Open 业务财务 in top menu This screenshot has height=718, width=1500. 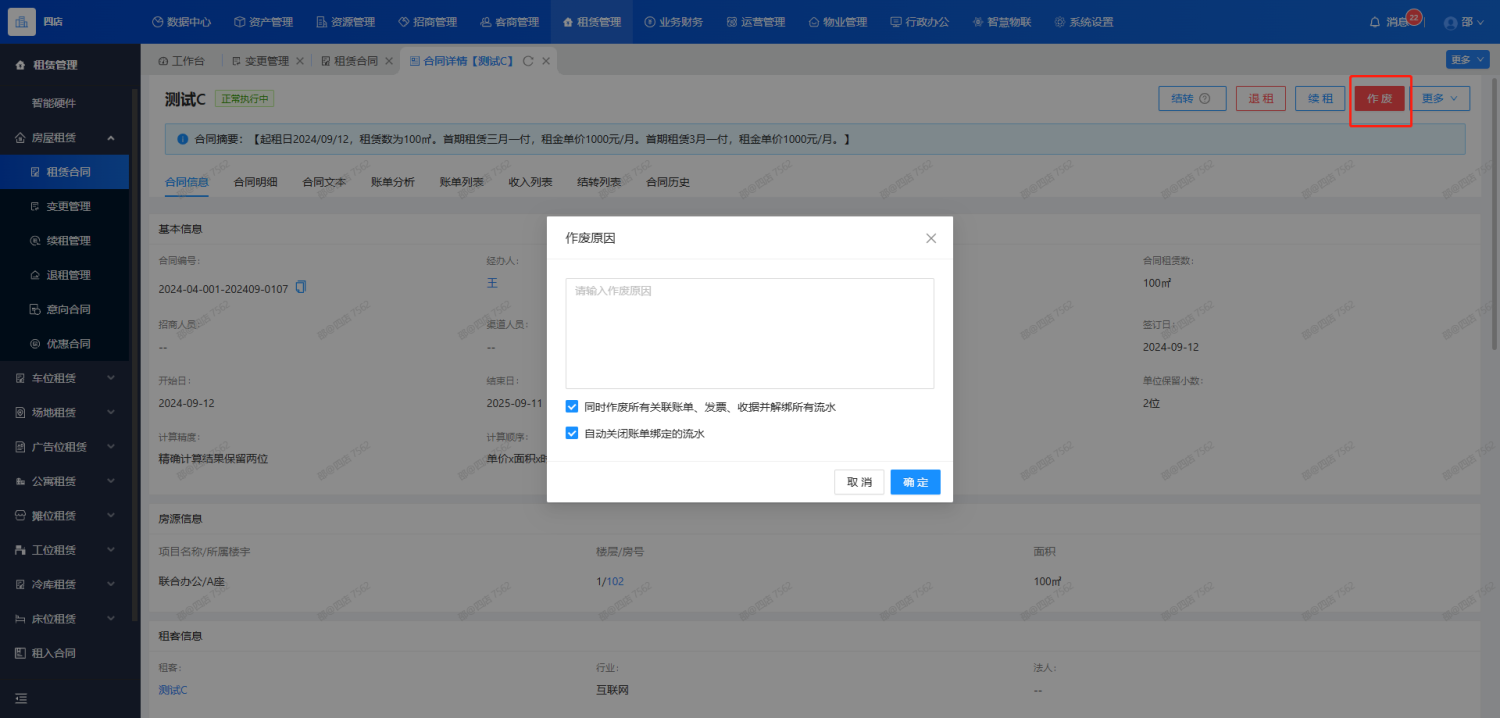[674, 22]
